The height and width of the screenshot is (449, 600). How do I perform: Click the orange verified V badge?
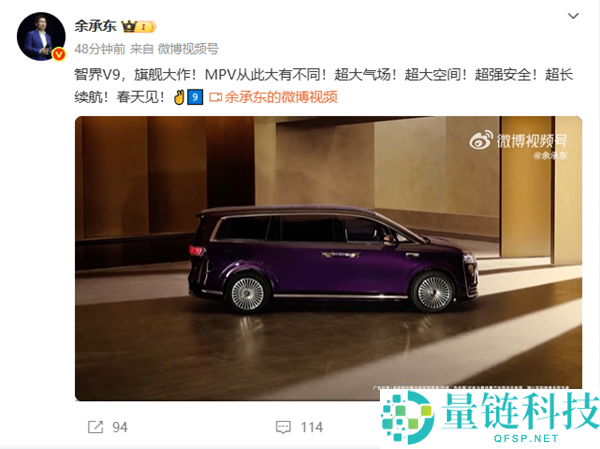point(59,54)
